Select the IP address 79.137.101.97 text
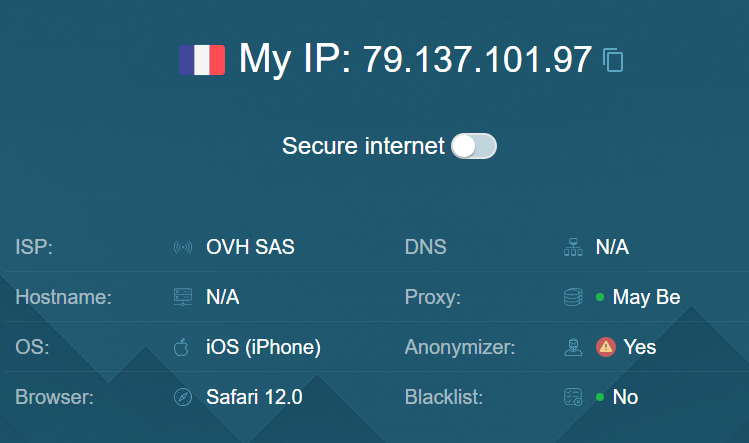Viewport: 749px width, 443px height. tap(477, 60)
